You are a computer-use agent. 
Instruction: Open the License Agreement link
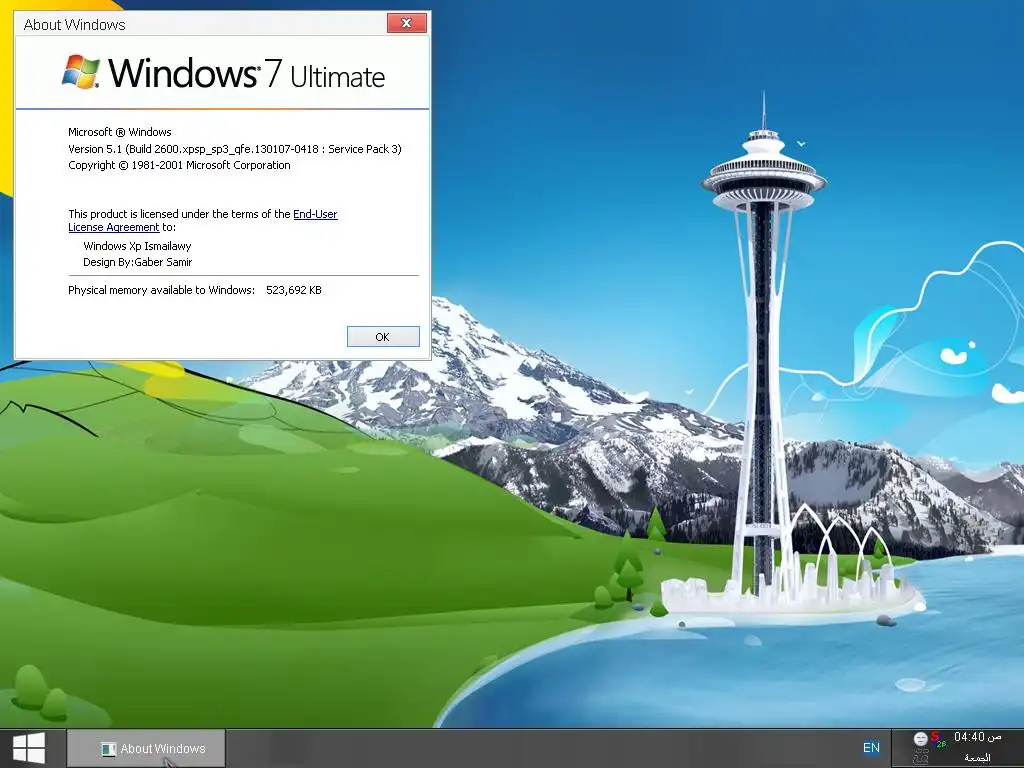pyautogui.click(x=114, y=227)
